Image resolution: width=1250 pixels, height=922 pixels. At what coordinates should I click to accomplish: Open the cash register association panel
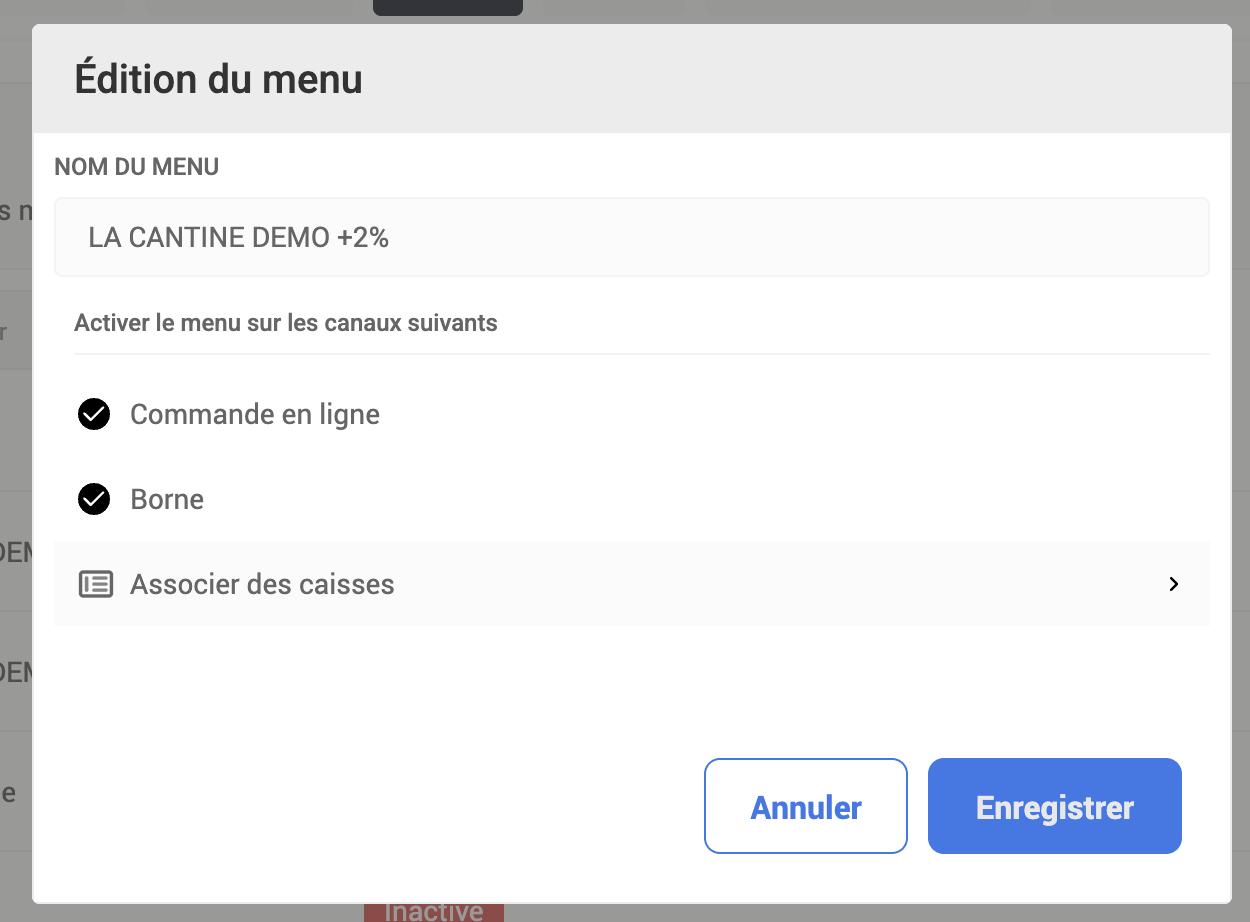click(x=632, y=584)
